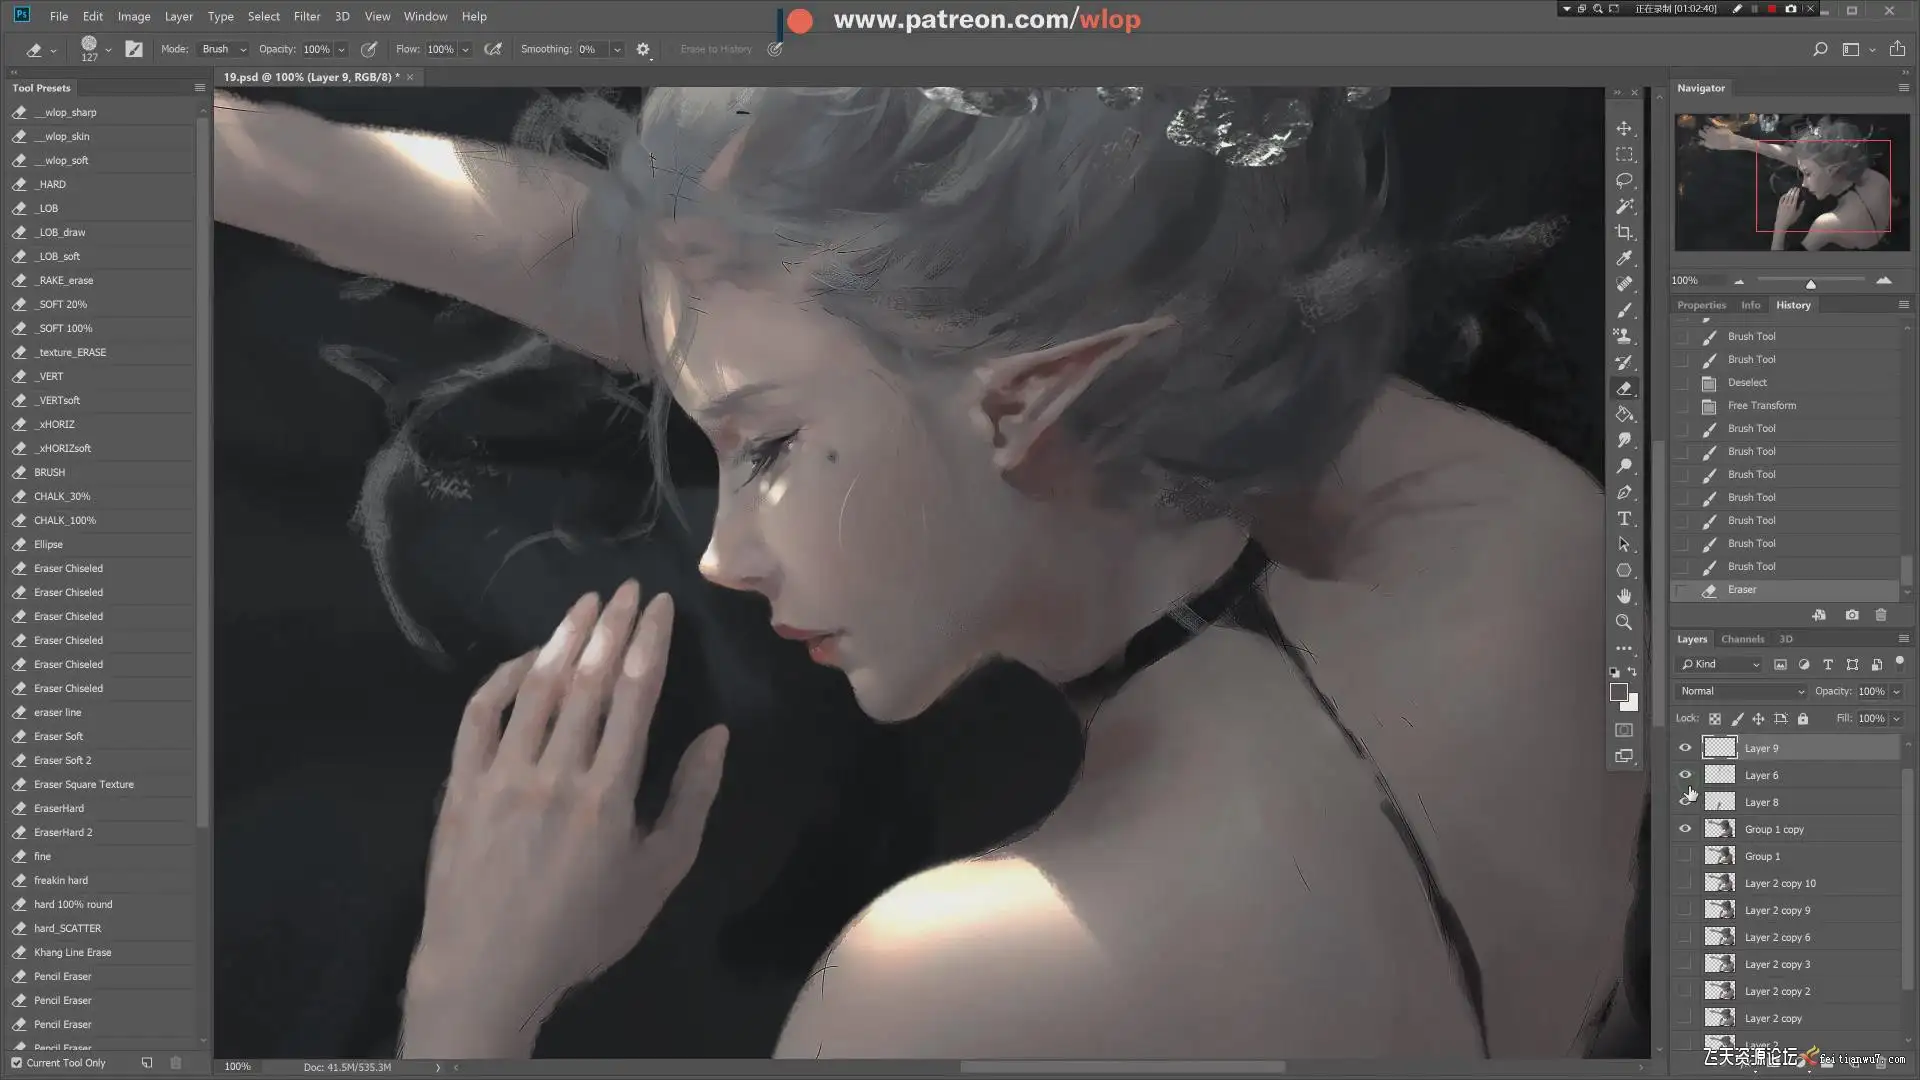Select the Lasso tool

pos(1624,180)
